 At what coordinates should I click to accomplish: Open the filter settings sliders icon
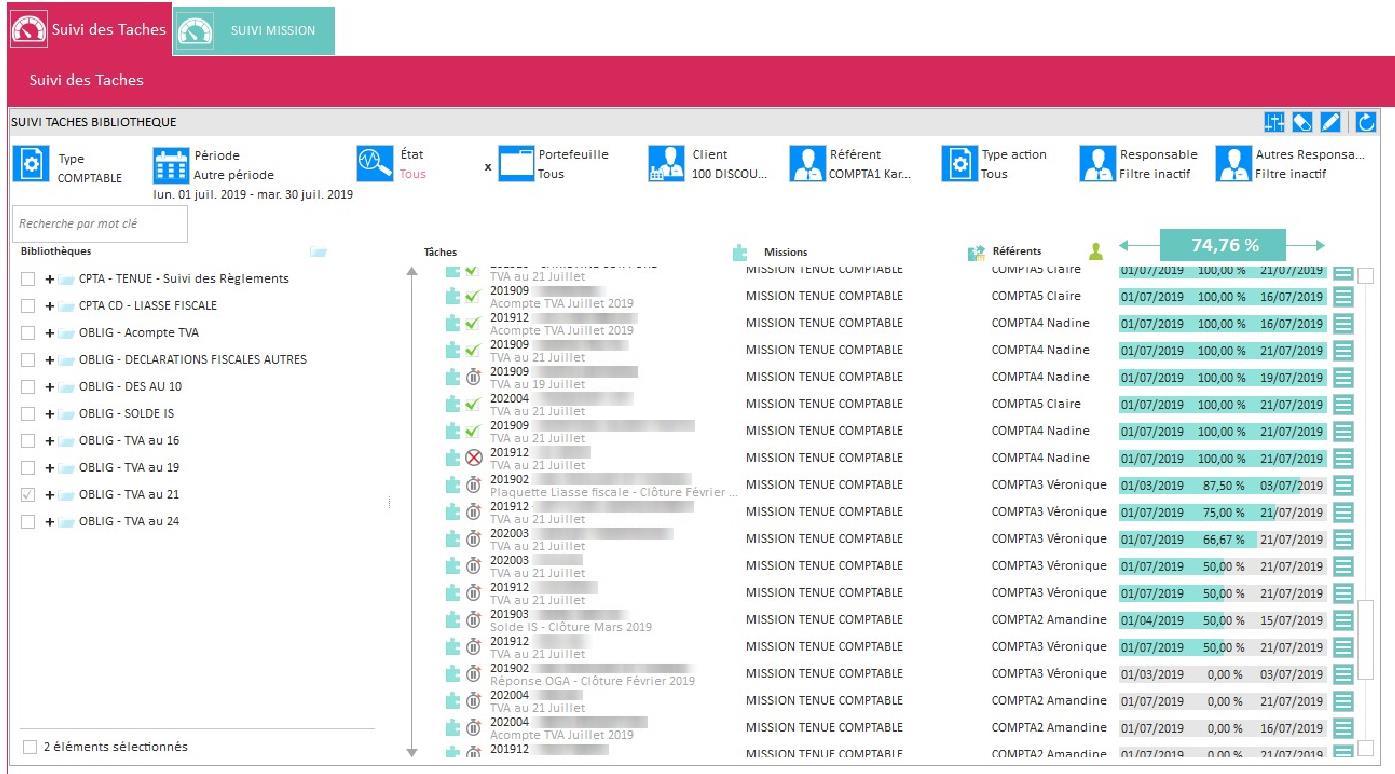(1274, 122)
